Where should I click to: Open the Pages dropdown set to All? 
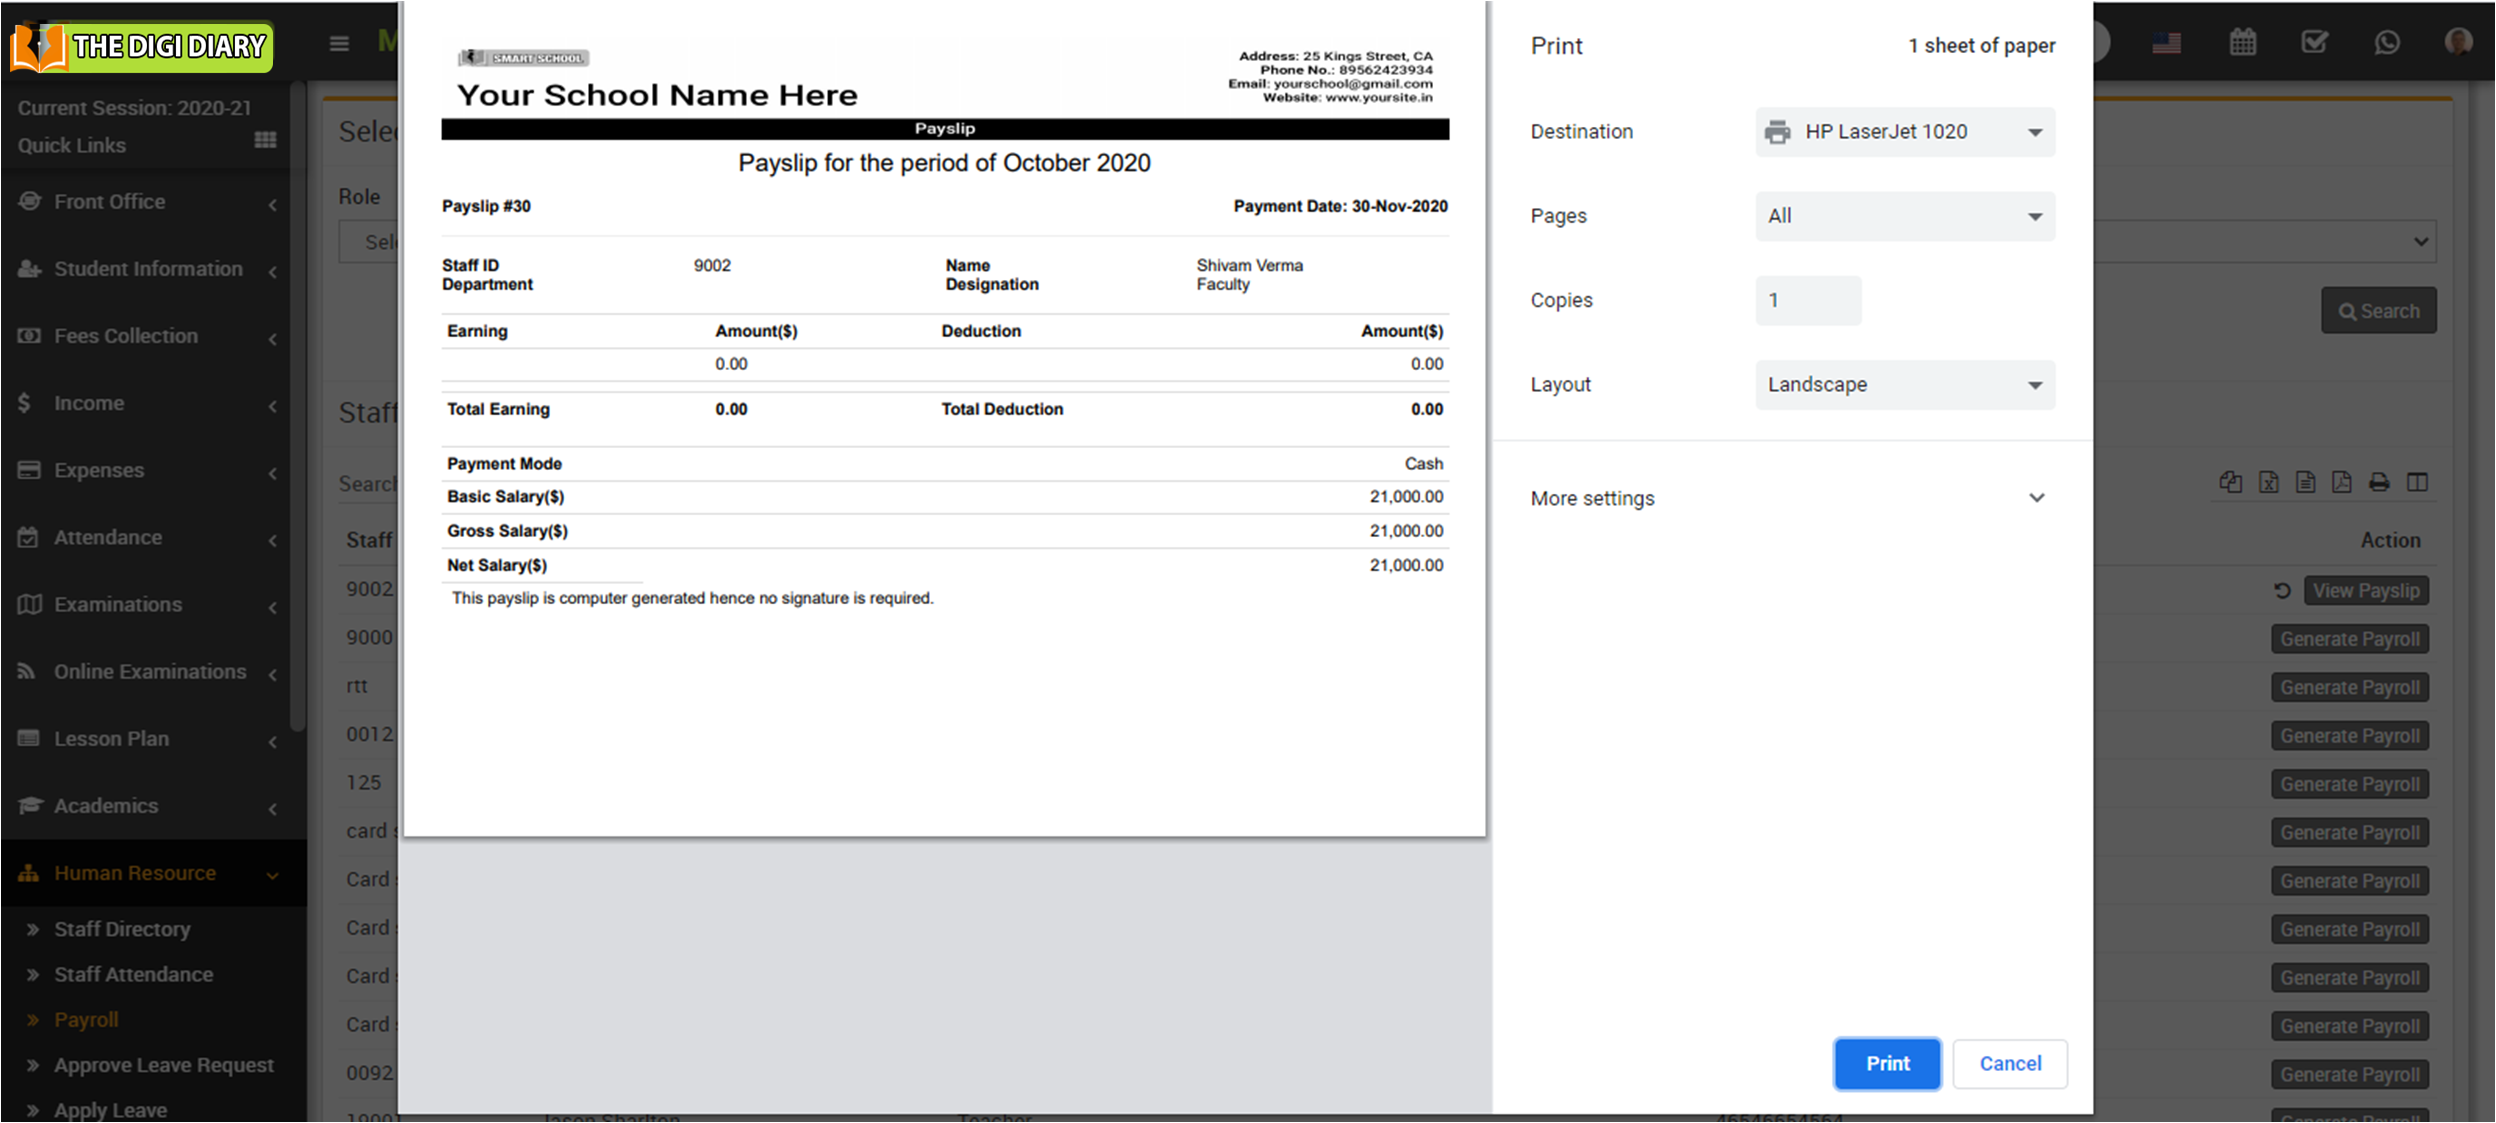click(1904, 216)
